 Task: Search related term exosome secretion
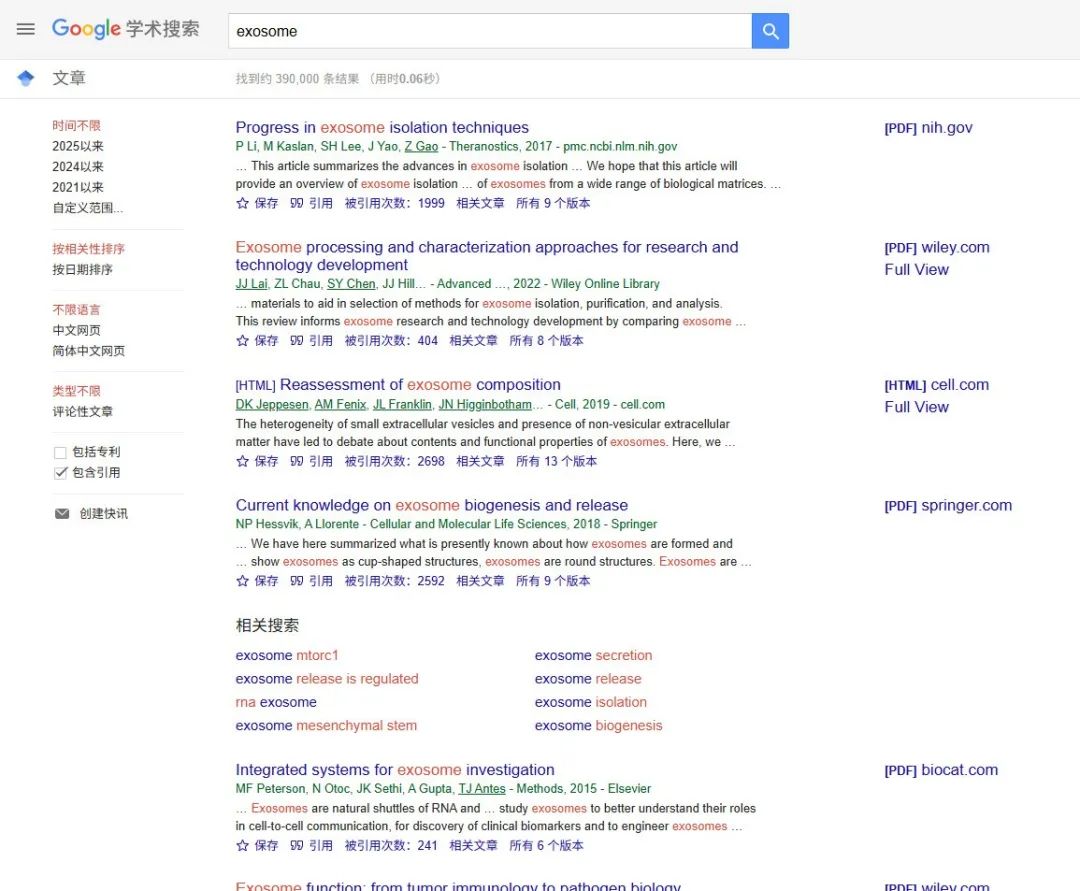pyautogui.click(x=593, y=656)
